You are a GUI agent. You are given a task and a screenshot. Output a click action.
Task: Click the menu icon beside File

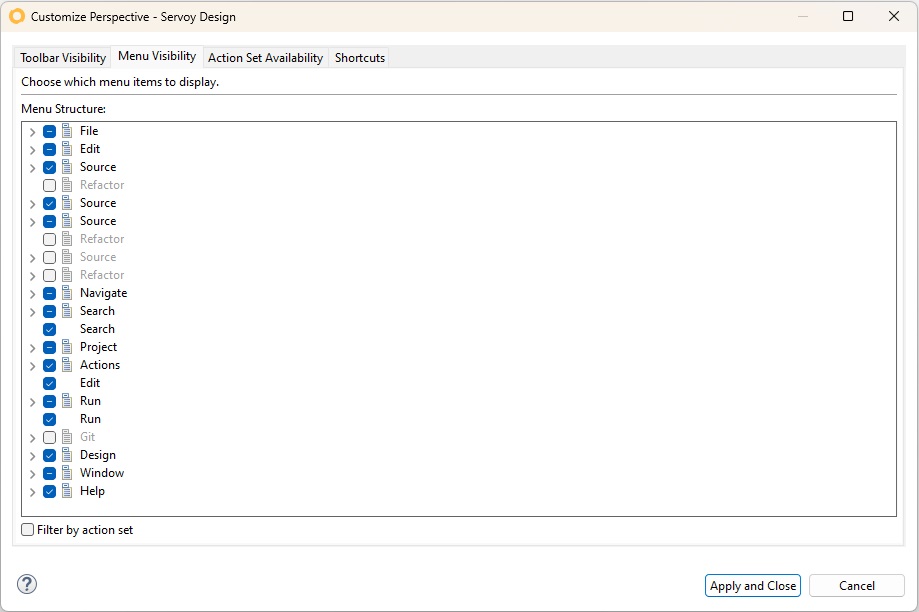click(x=67, y=131)
